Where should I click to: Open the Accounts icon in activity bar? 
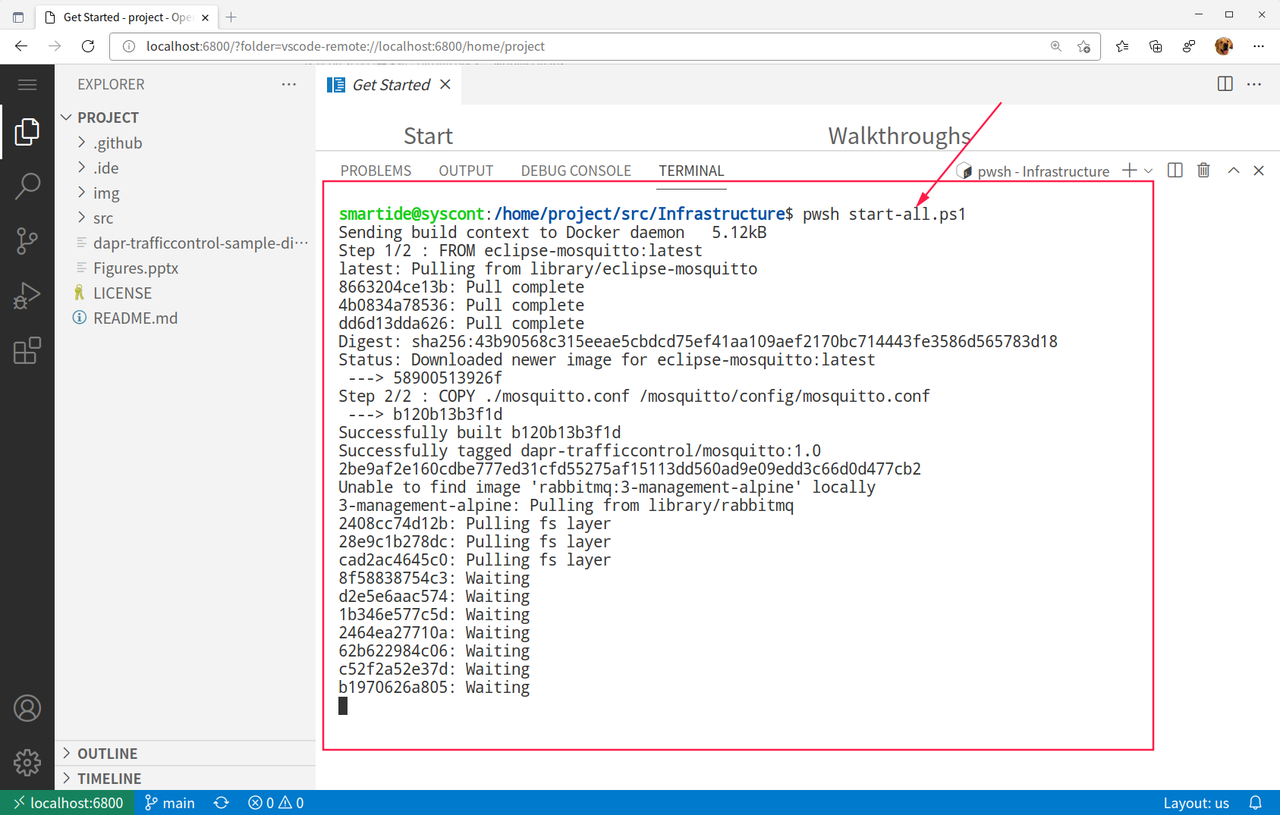coord(27,708)
